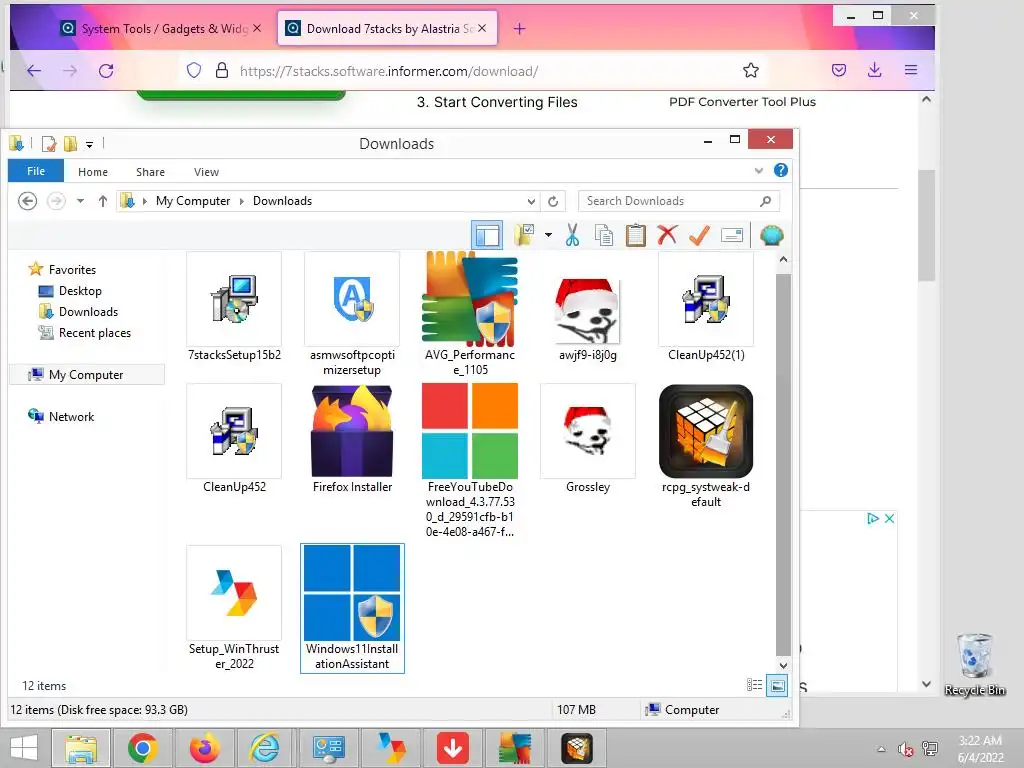The width and height of the screenshot is (1024, 768).
Task: Reload the Firefox page
Action: tap(106, 71)
